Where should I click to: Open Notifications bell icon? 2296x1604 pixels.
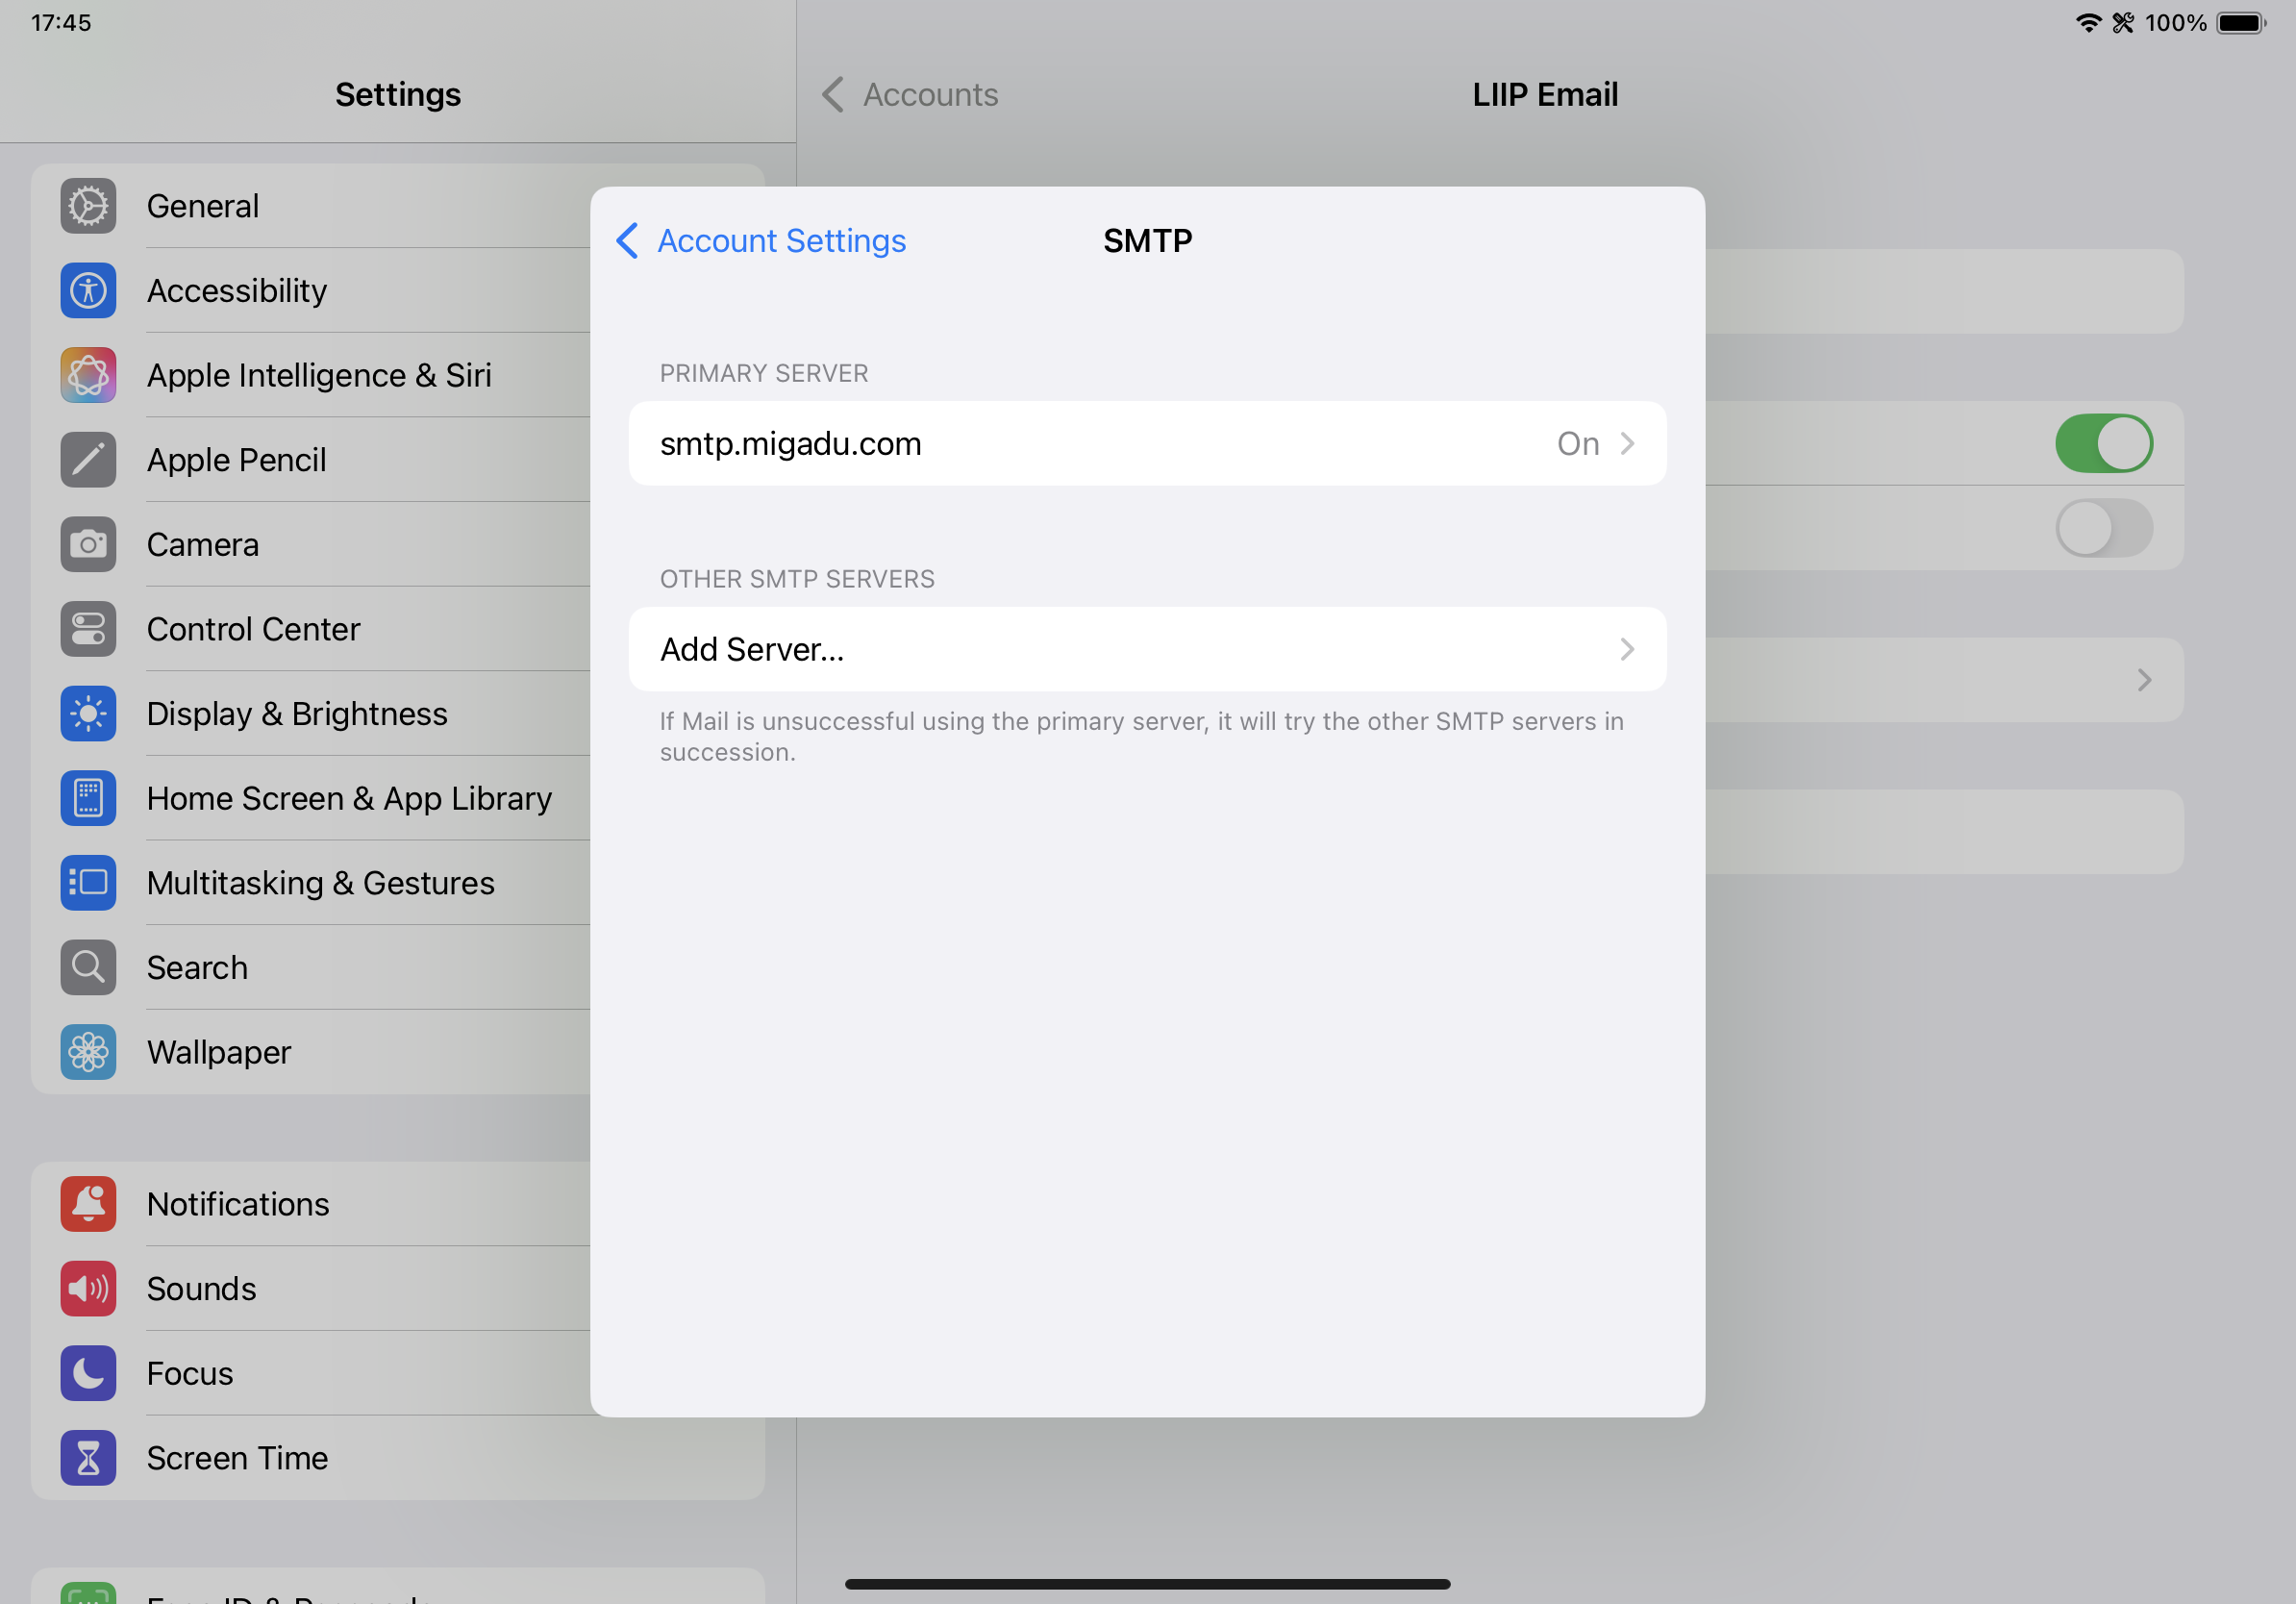[x=88, y=1204]
